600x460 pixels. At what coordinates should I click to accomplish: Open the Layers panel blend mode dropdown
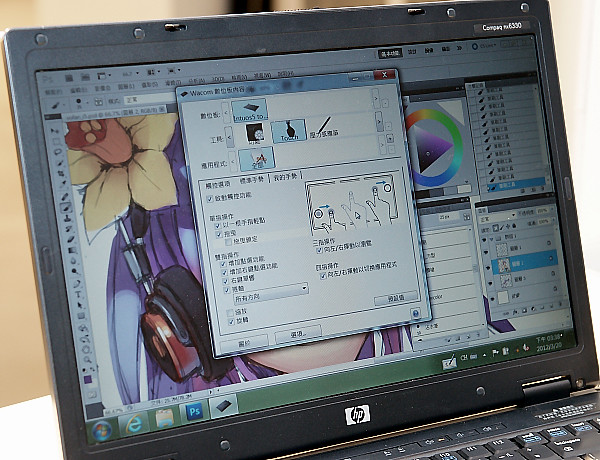tap(497, 218)
